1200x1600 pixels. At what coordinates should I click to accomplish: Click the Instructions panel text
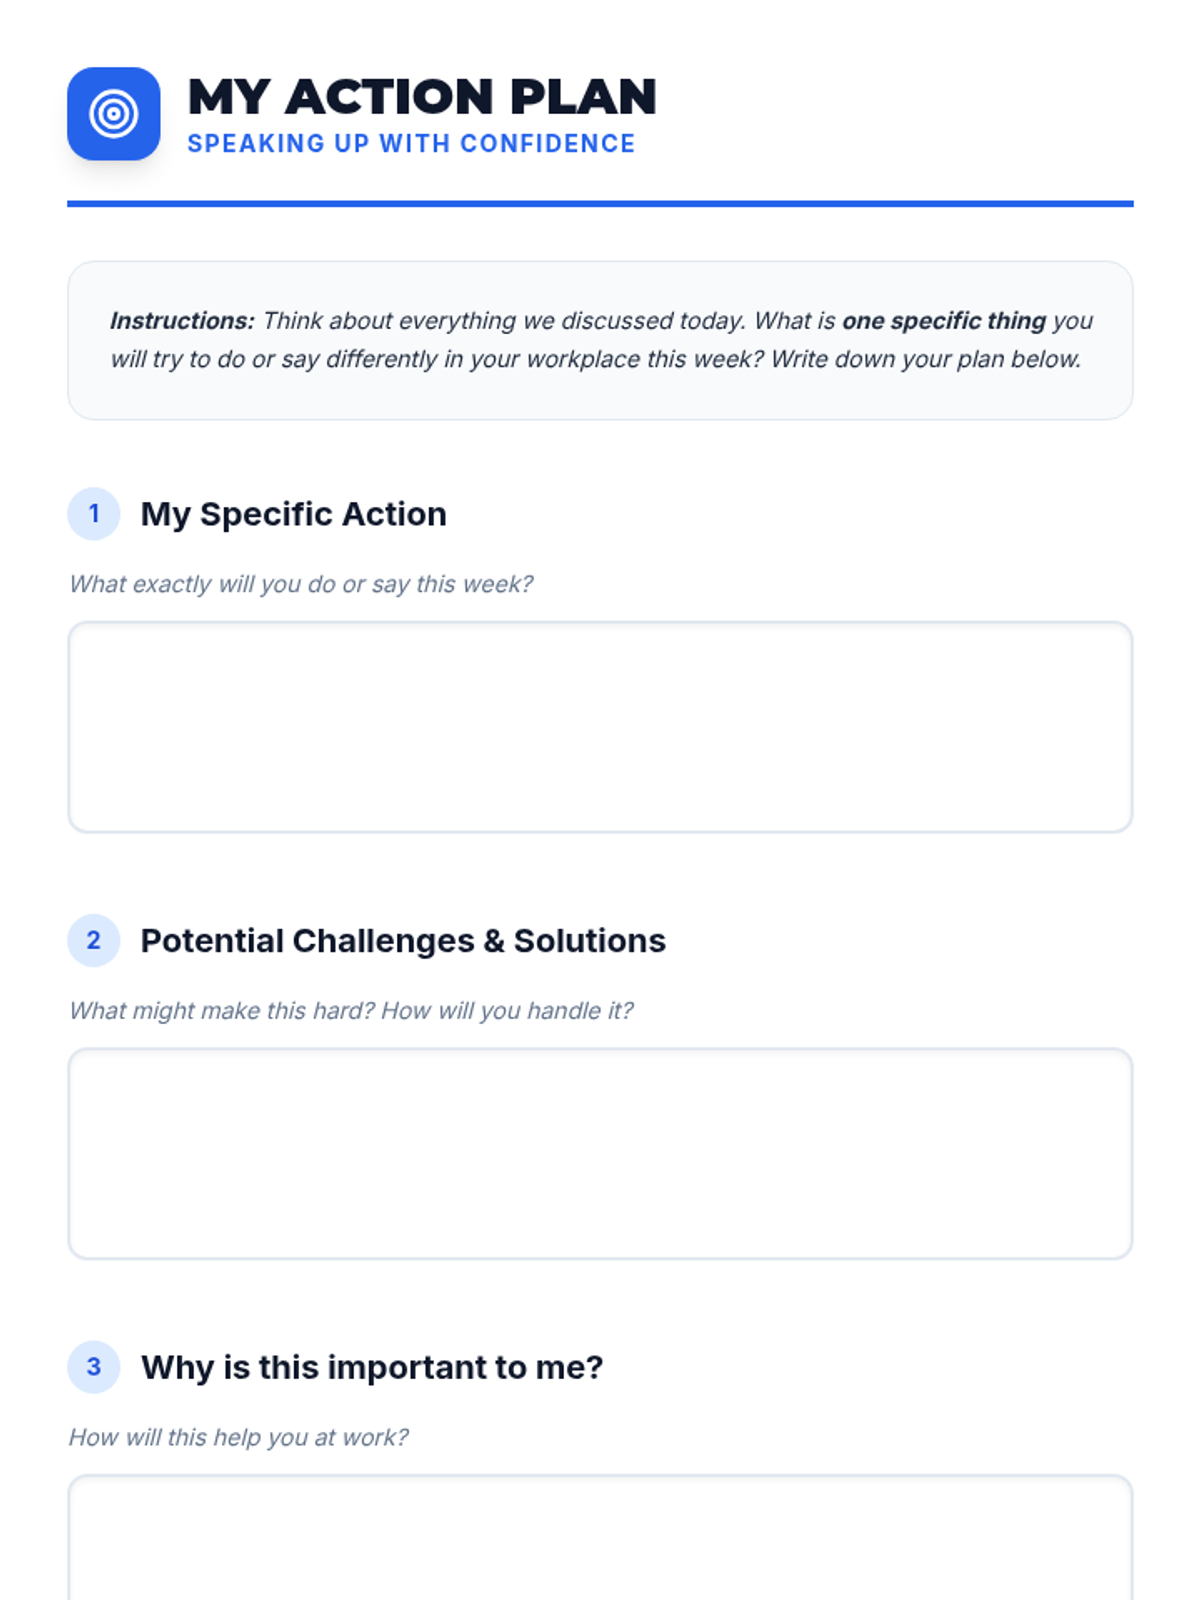600,340
